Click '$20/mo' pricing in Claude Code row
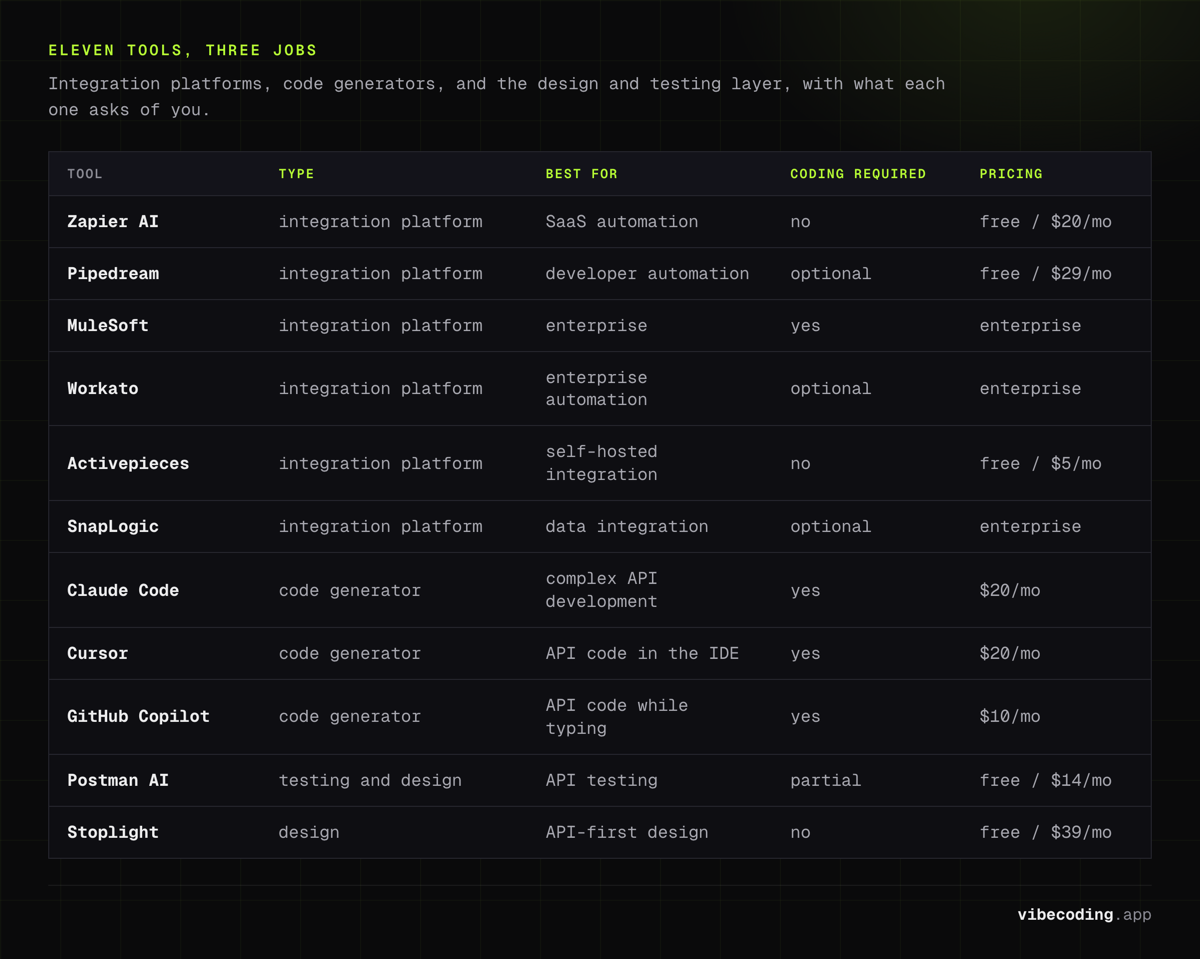 pyautogui.click(x=1010, y=591)
